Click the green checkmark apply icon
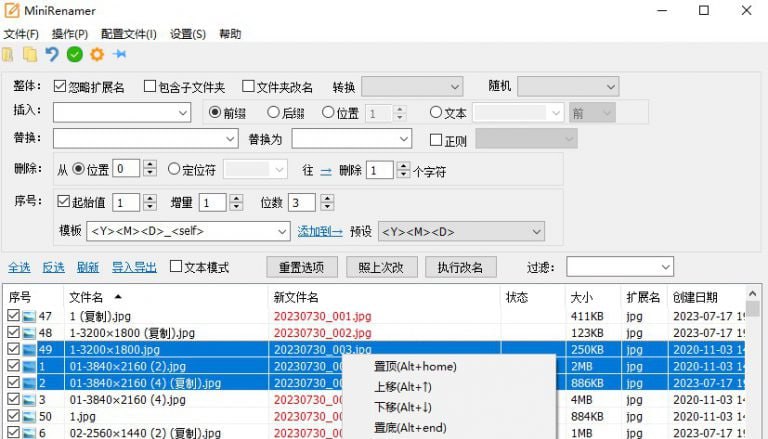The width and height of the screenshot is (768, 439). (74, 54)
